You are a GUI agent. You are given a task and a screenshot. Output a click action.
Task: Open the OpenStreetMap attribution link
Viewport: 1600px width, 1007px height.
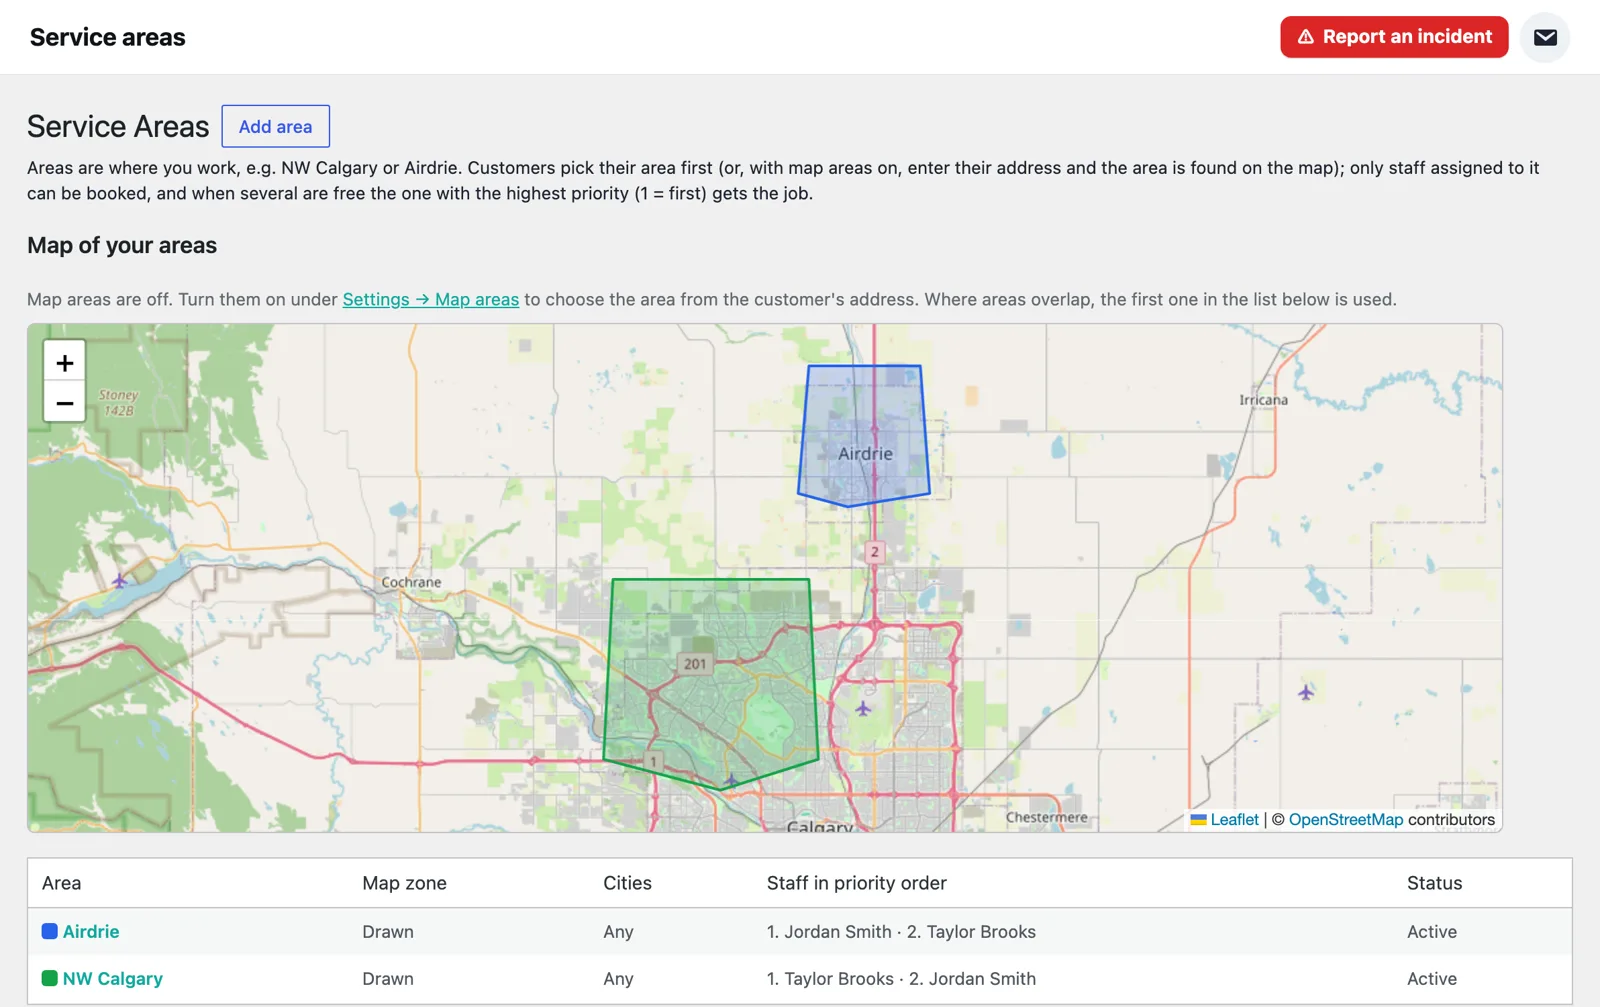(x=1345, y=819)
